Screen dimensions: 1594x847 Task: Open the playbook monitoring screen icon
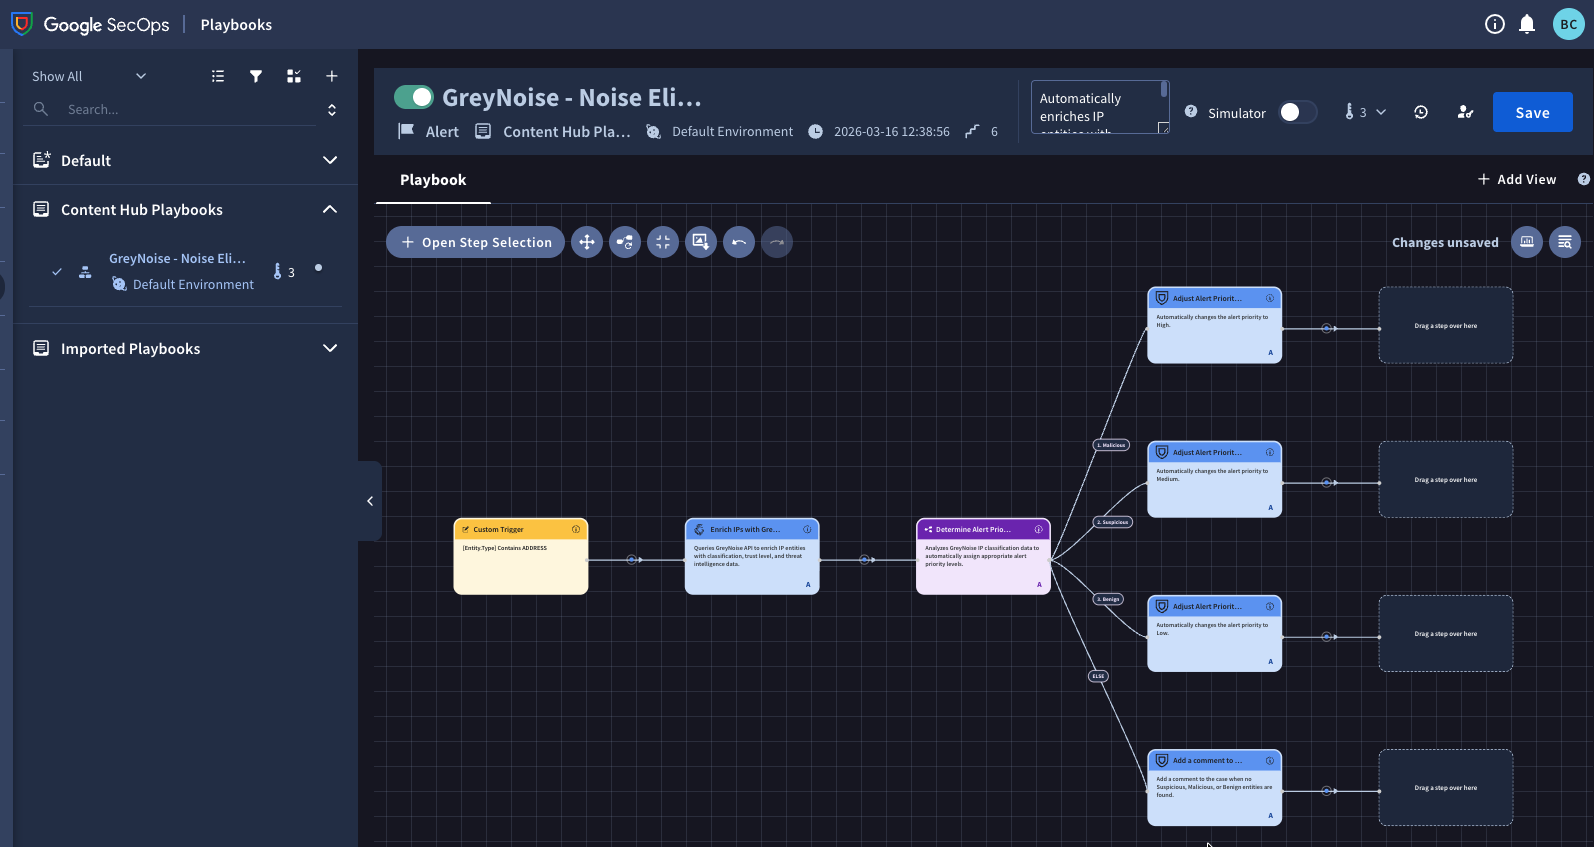click(x=1527, y=242)
